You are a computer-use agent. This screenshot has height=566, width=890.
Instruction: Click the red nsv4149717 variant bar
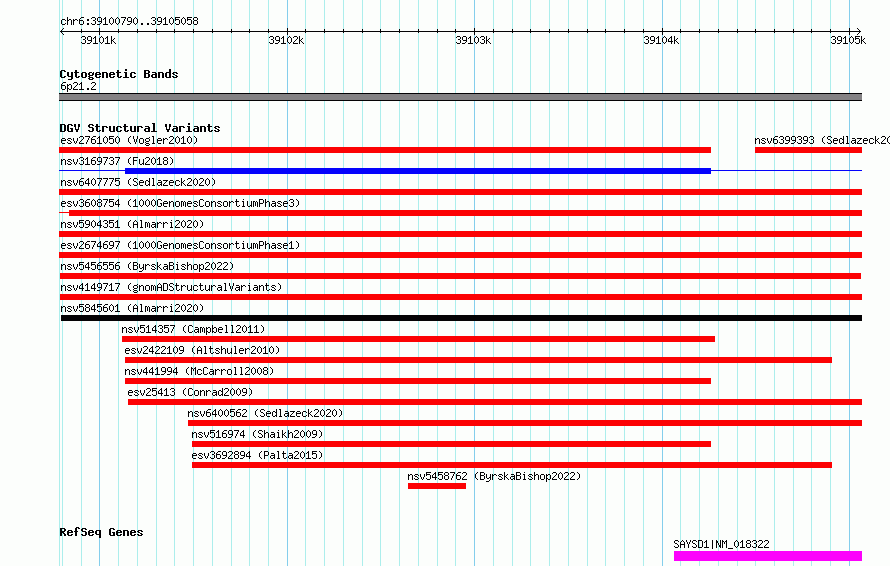click(x=460, y=297)
